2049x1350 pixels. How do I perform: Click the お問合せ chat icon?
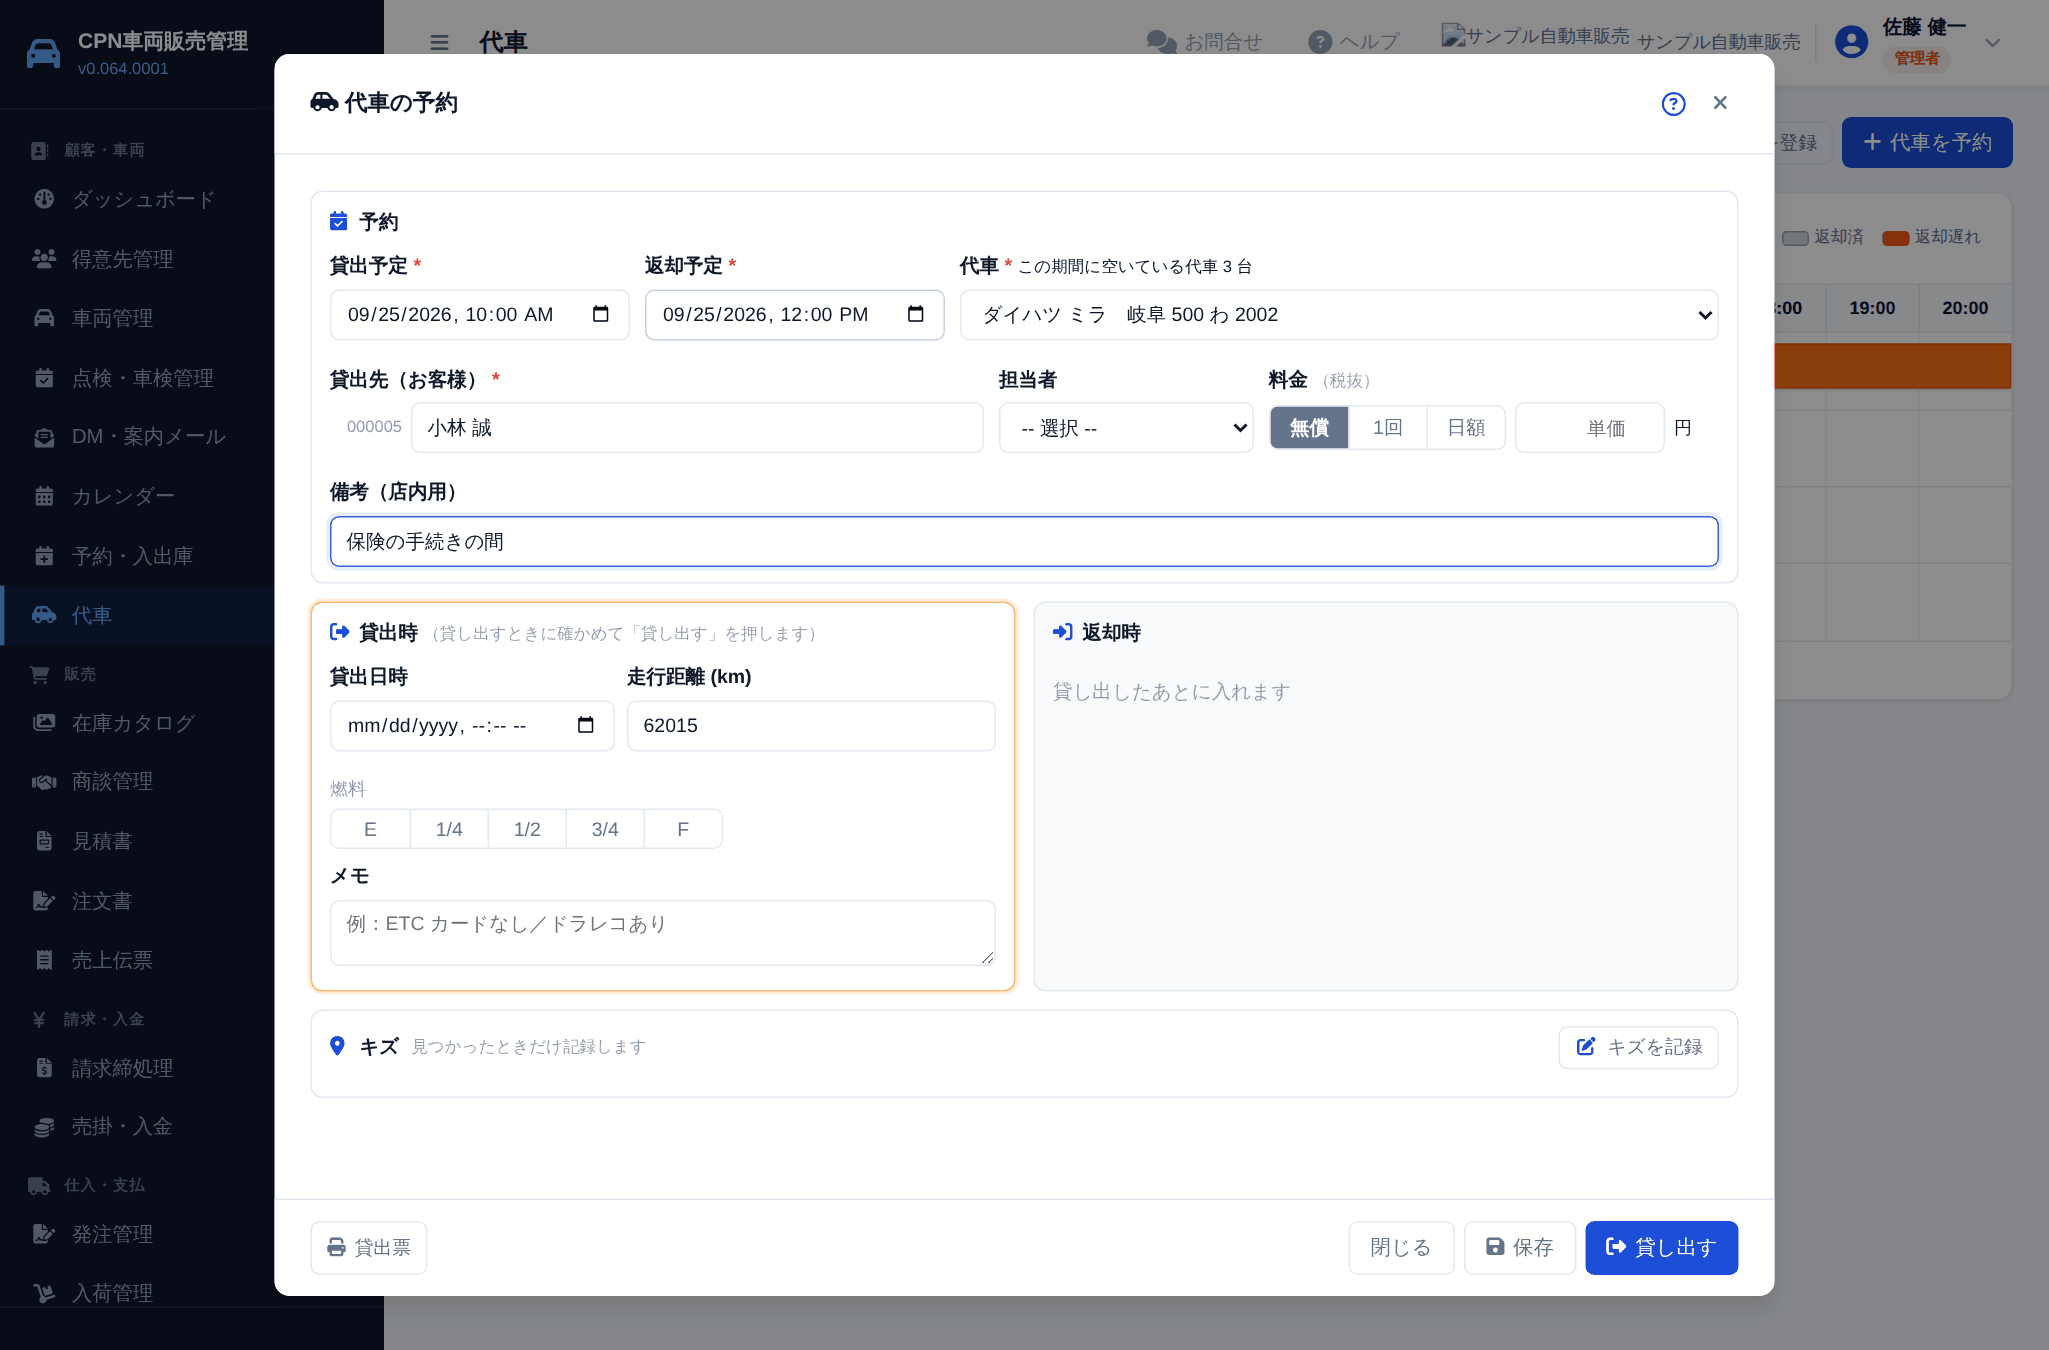(1161, 42)
